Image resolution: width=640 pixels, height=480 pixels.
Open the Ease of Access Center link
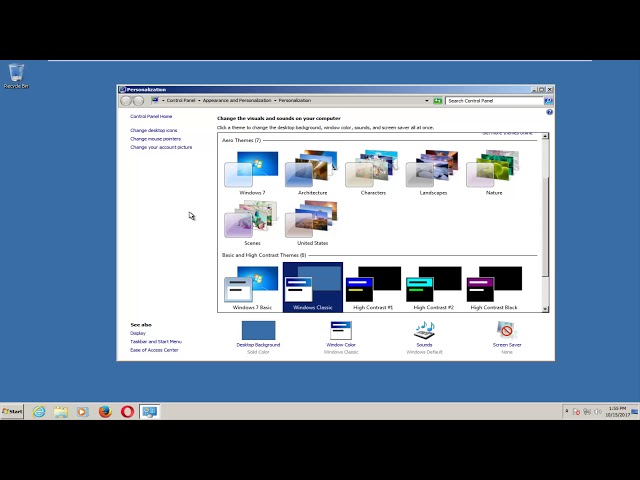coord(154,350)
